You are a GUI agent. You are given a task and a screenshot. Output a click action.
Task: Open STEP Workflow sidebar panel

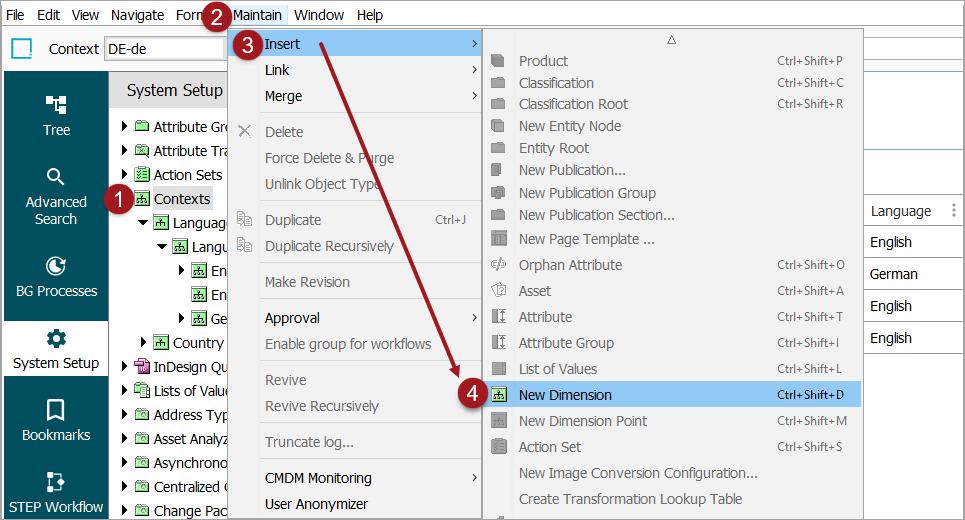tap(56, 493)
